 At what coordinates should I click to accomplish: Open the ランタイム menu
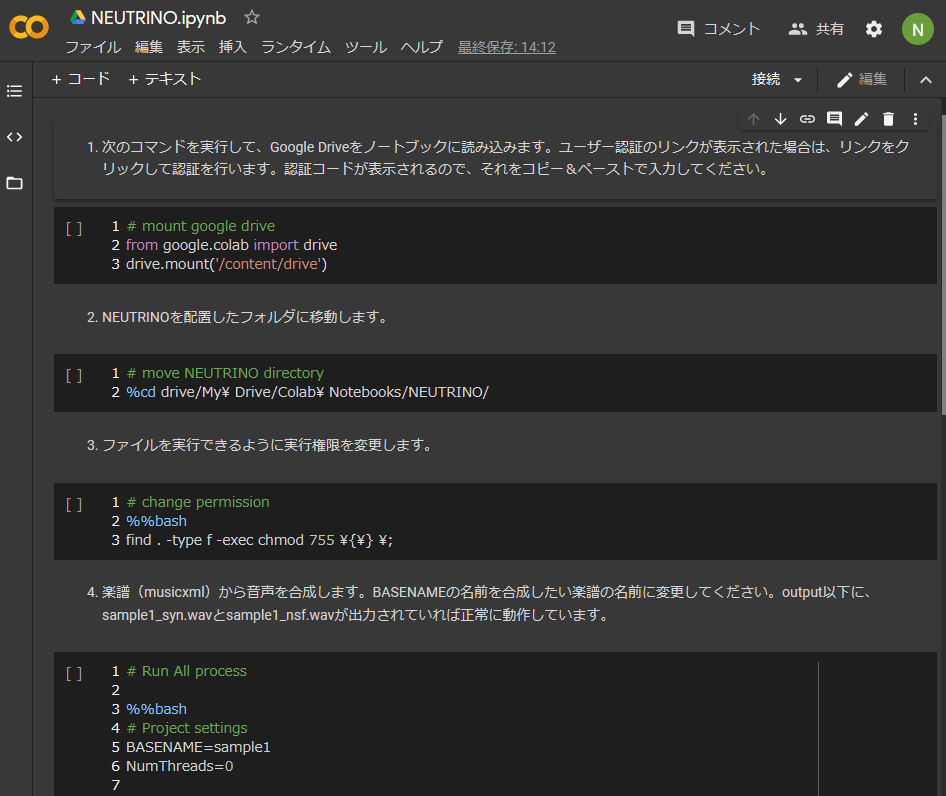coord(296,47)
